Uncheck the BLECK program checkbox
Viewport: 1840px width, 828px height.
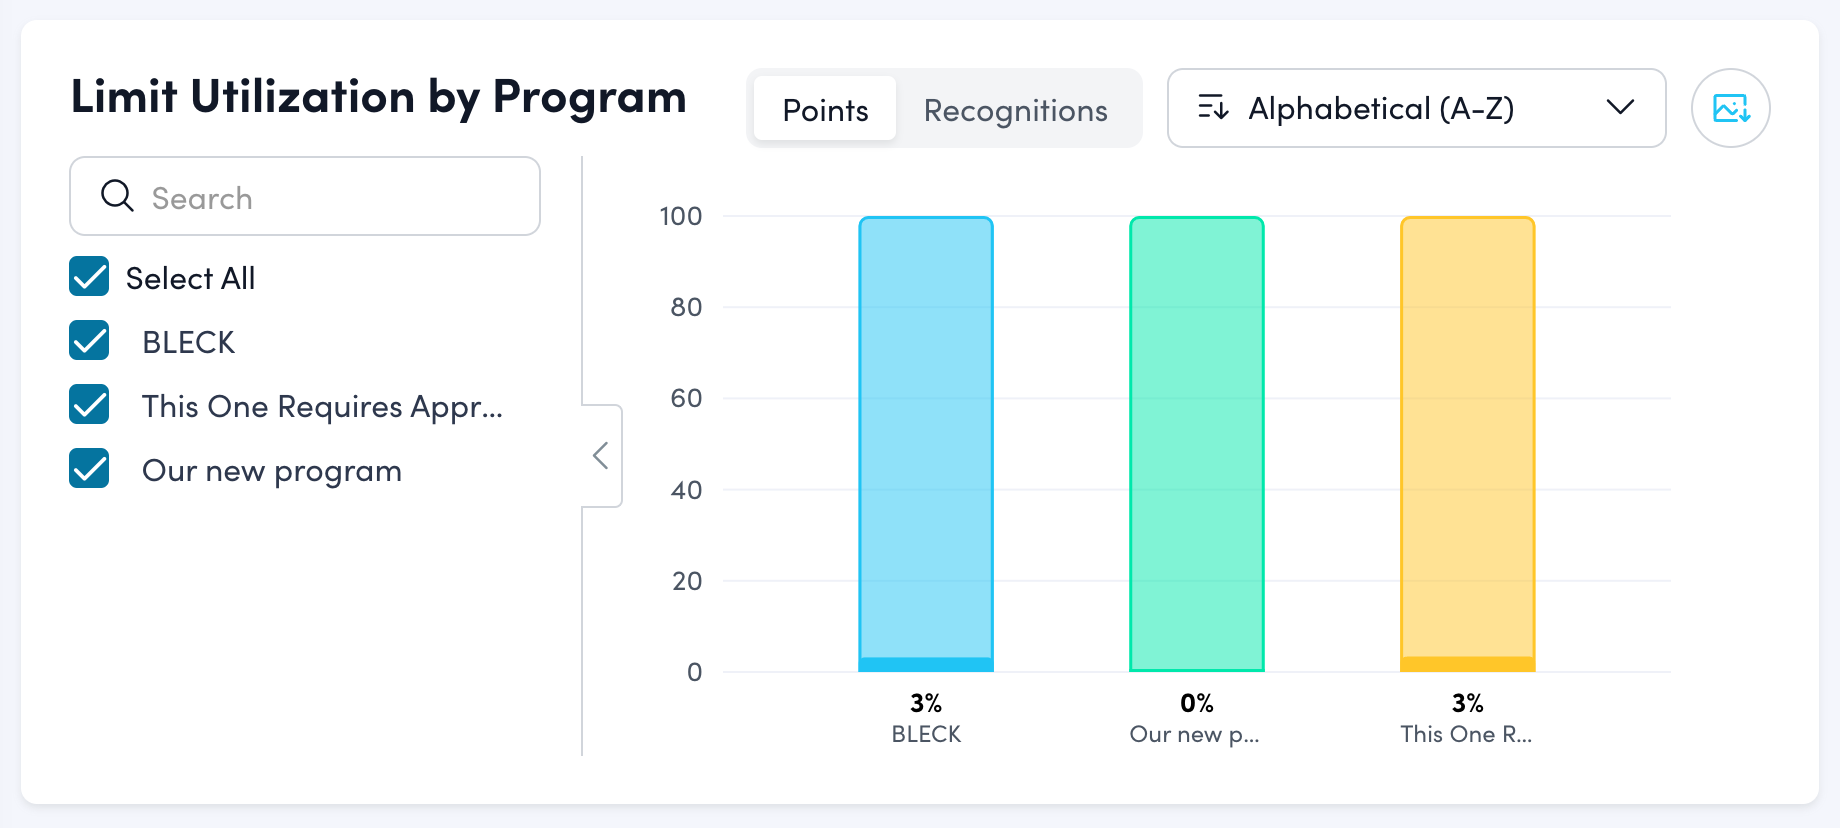tap(89, 341)
